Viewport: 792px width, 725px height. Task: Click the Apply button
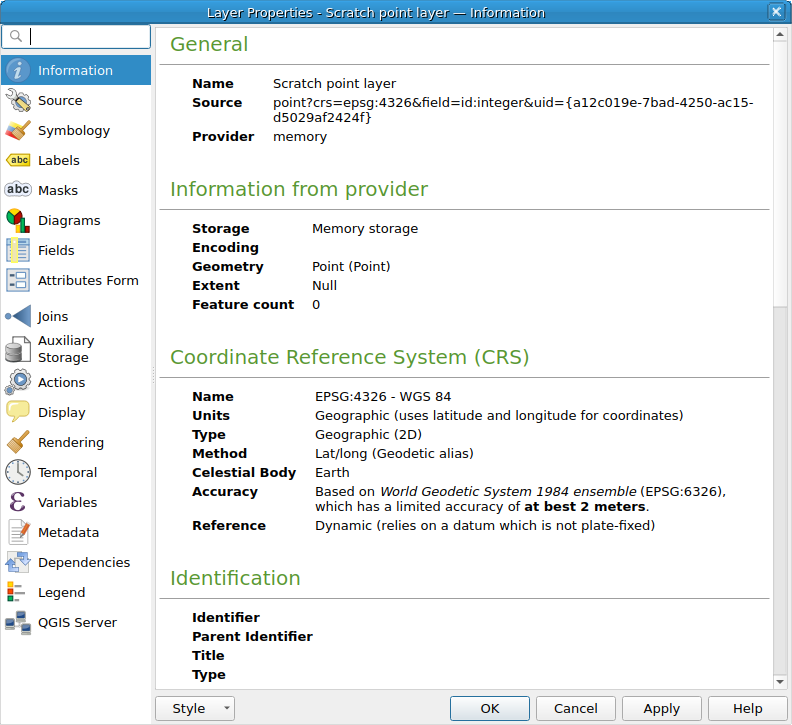(x=661, y=708)
